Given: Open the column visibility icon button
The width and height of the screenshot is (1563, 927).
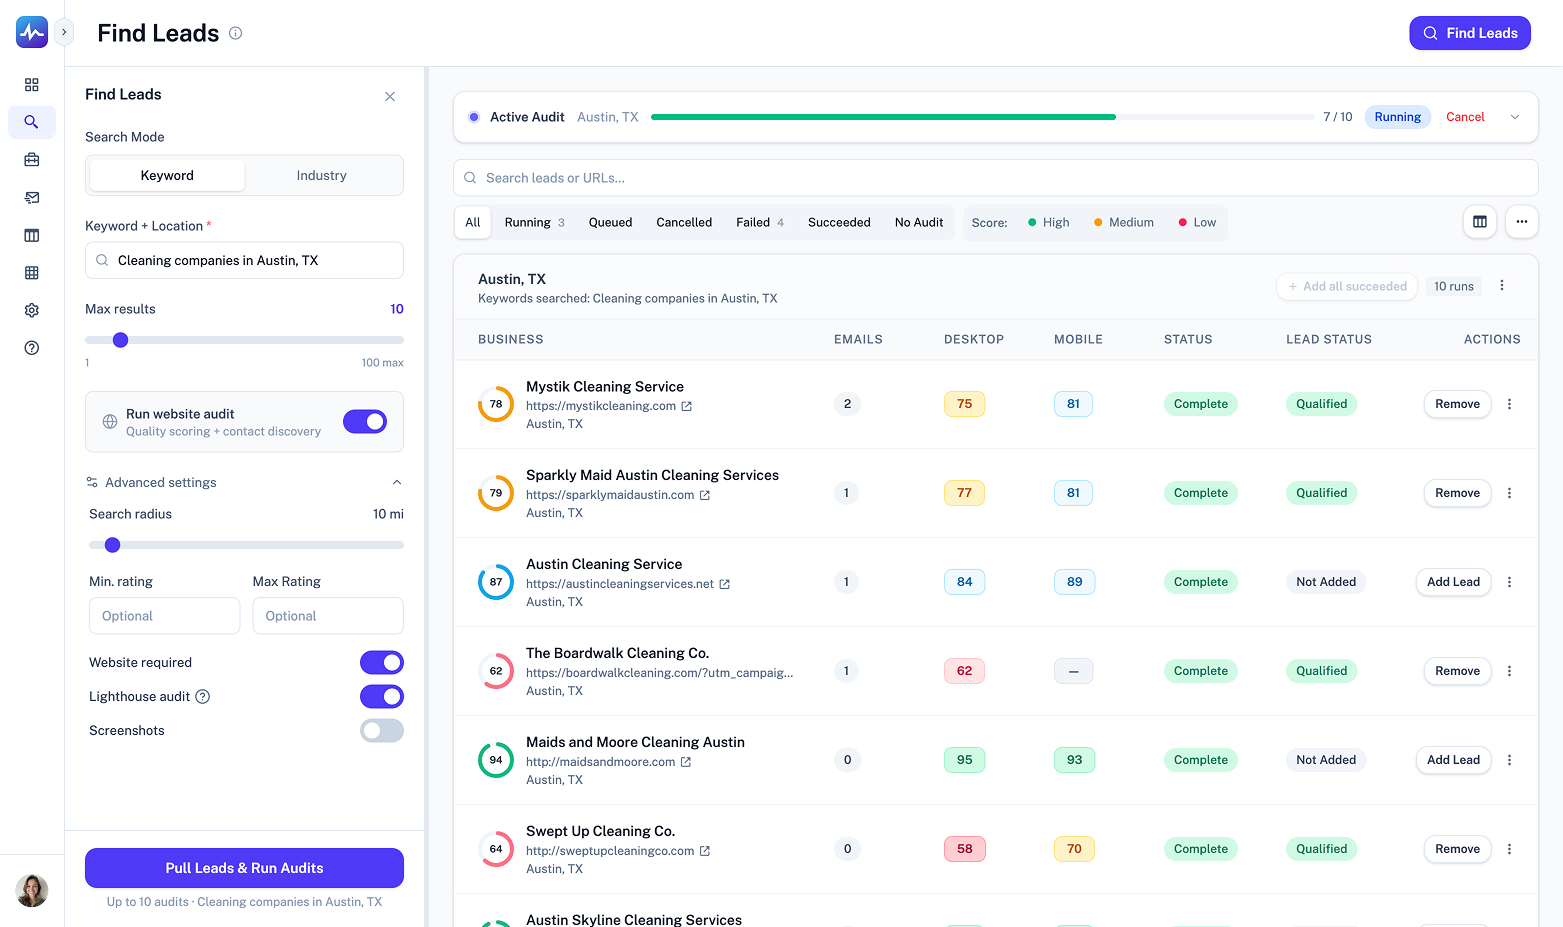Looking at the screenshot, I should 1480,222.
